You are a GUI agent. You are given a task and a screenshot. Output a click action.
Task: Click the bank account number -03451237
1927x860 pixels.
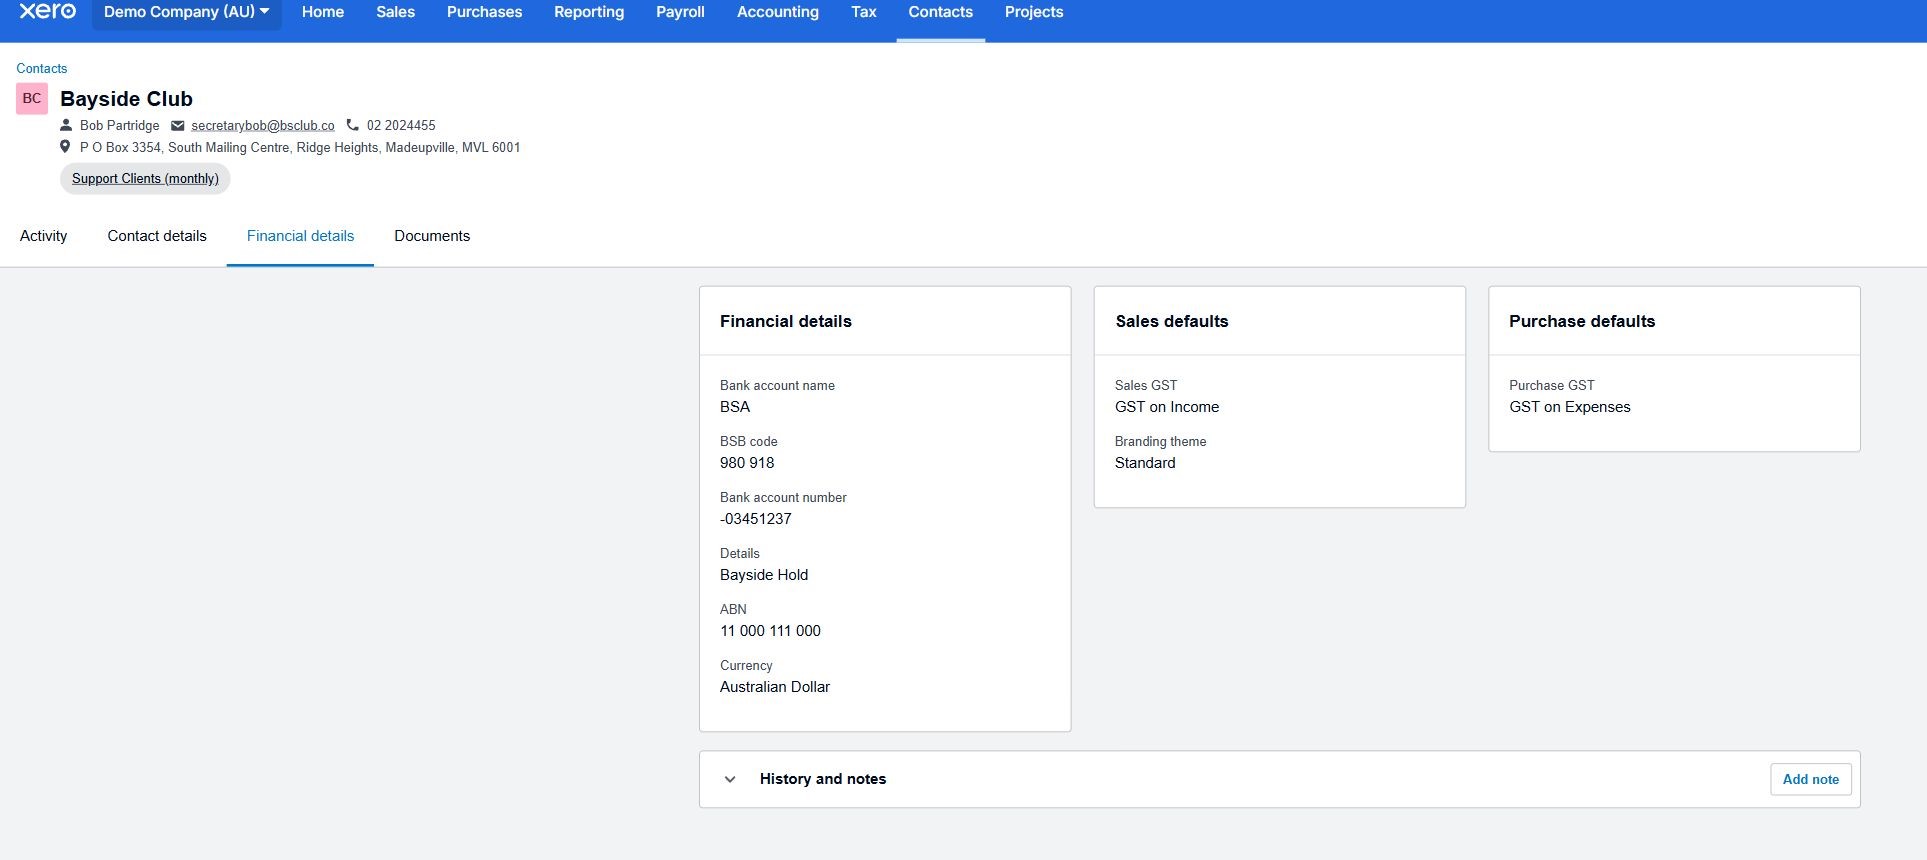pos(756,519)
